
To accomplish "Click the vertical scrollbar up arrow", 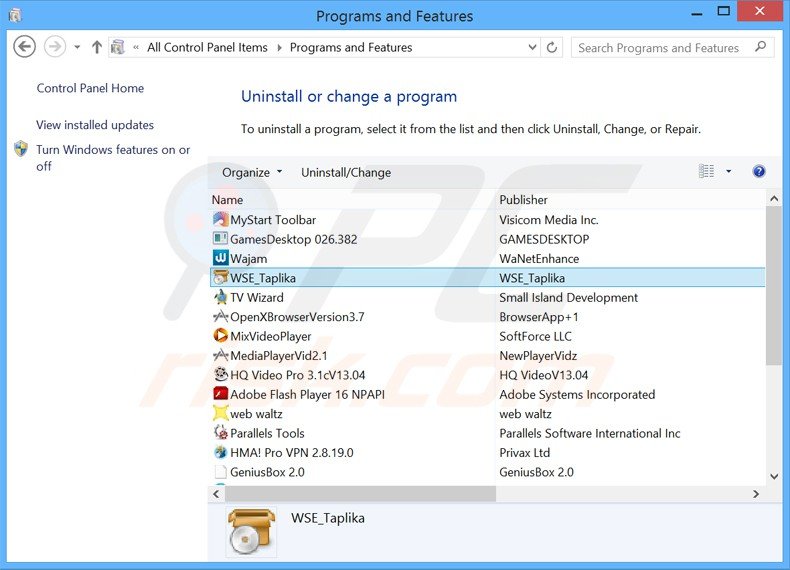I will click(x=774, y=199).
